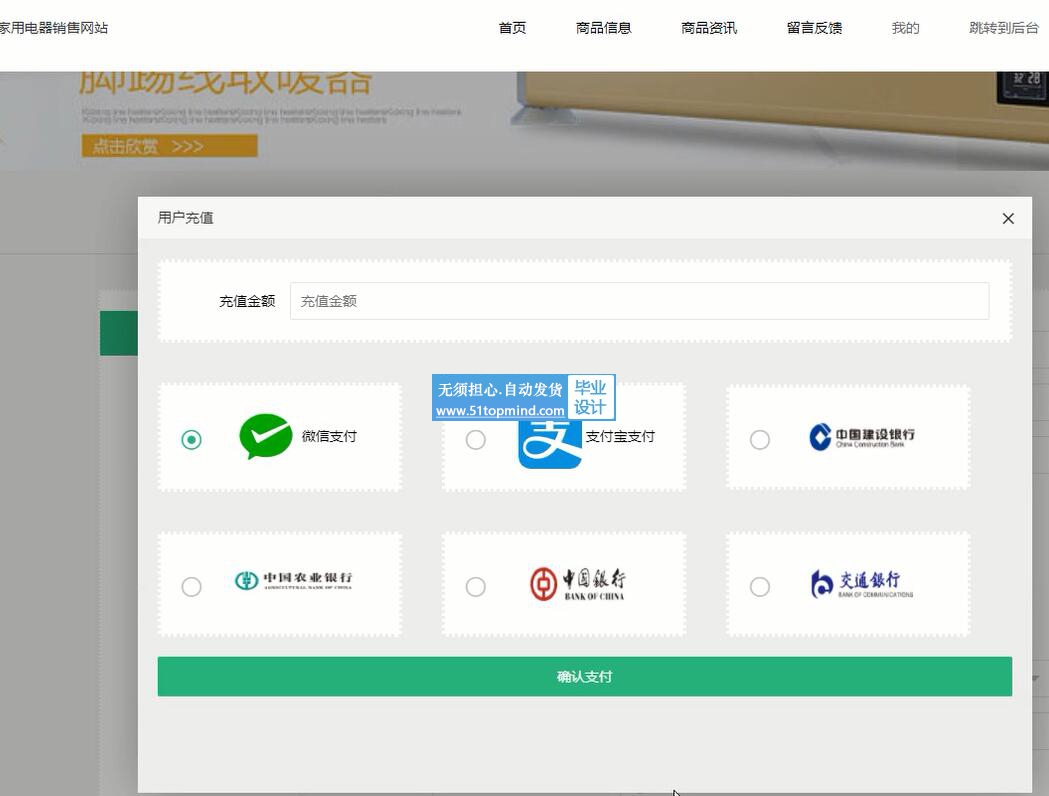Focus the 充值金额 input field
This screenshot has width=1049, height=796.
(x=640, y=301)
